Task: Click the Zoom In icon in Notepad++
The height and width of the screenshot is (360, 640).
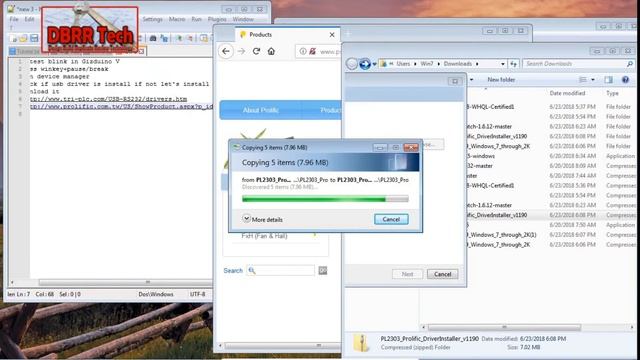Action: 179,38
